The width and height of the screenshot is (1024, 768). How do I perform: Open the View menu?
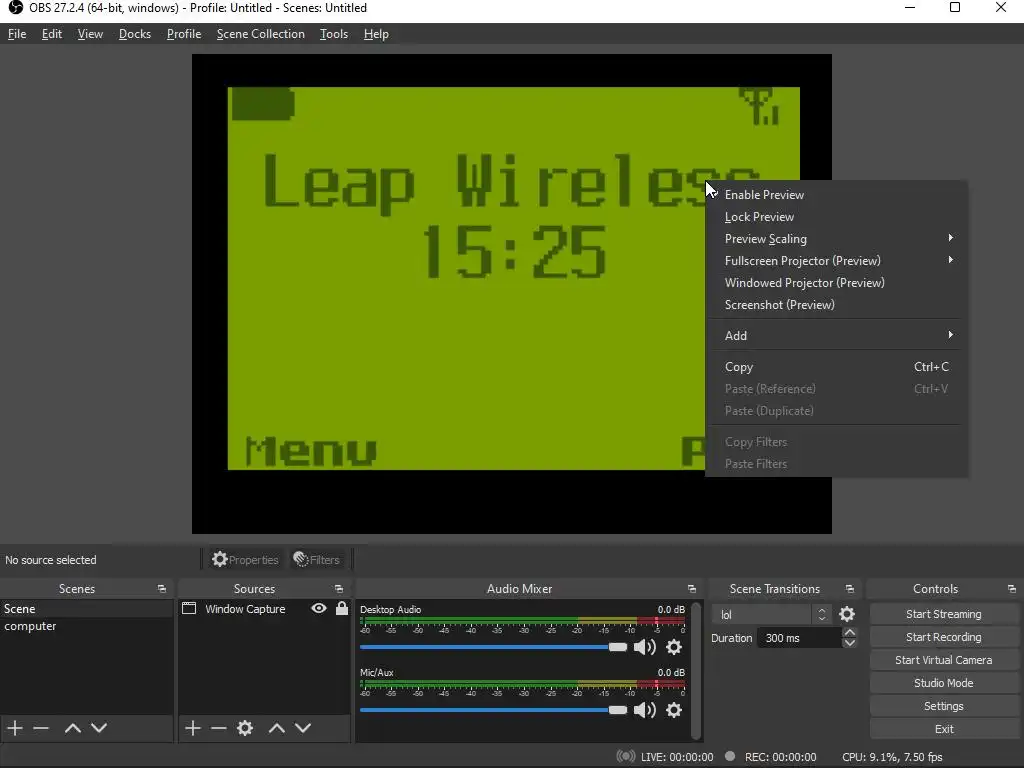pos(90,34)
